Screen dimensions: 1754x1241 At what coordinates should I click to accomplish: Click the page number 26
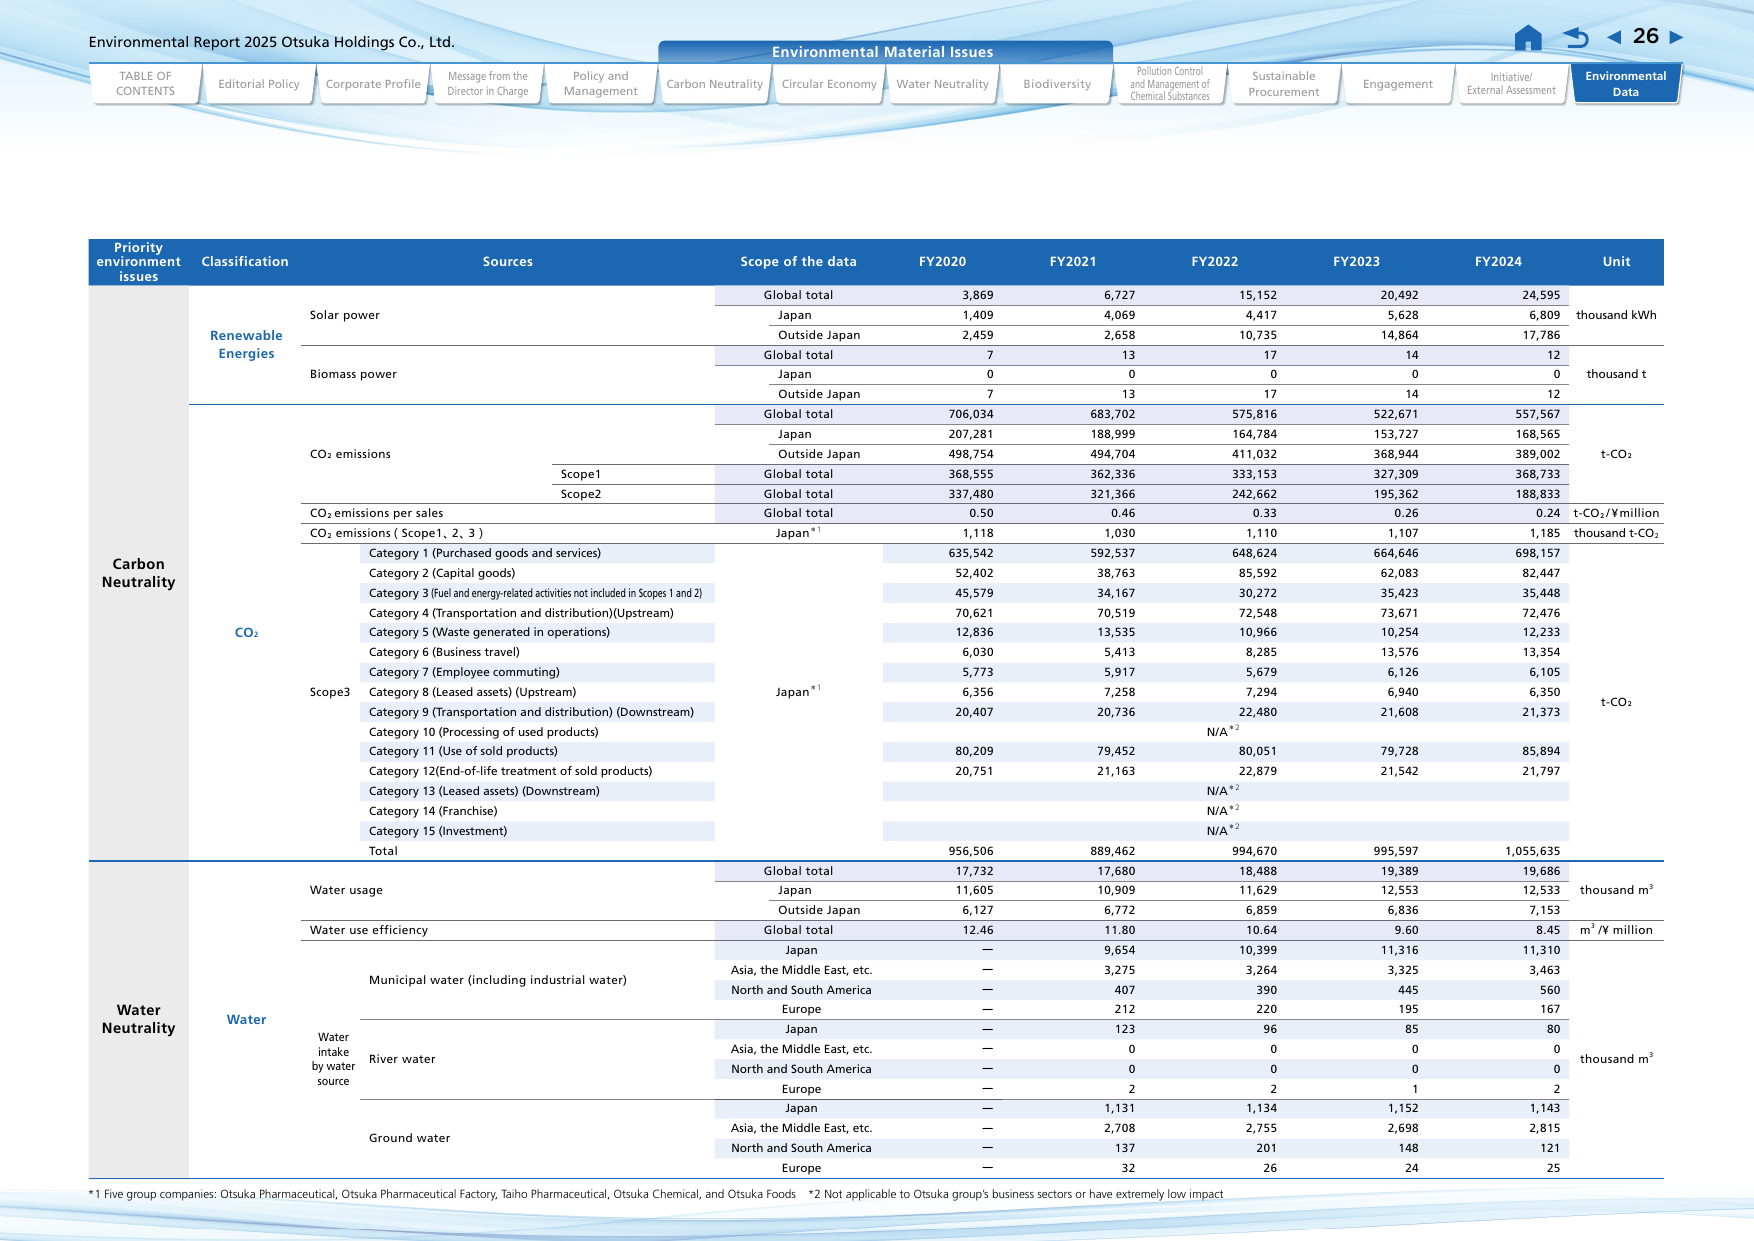pos(1646,37)
